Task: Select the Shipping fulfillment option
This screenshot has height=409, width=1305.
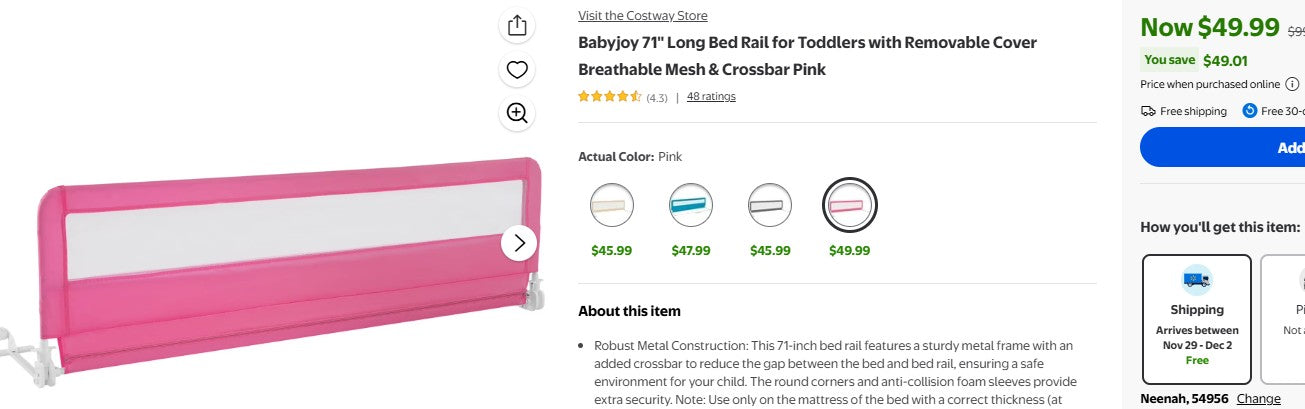Action: coord(1196,318)
